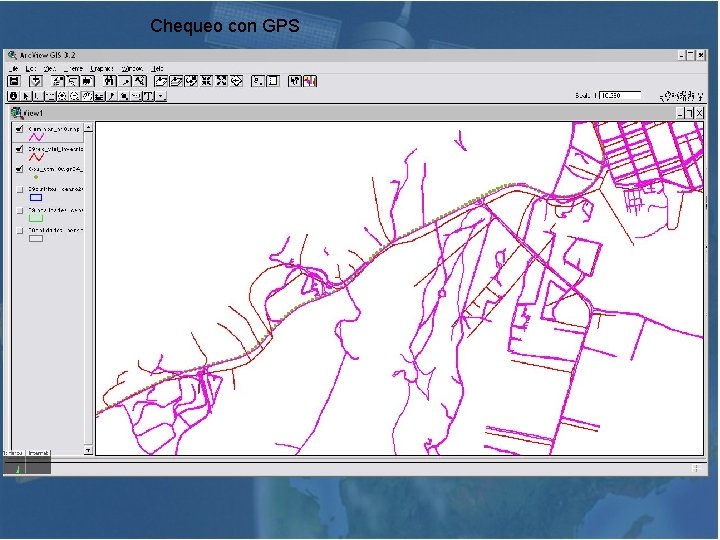Uncheck the red line theme checkbox

(x=19, y=149)
